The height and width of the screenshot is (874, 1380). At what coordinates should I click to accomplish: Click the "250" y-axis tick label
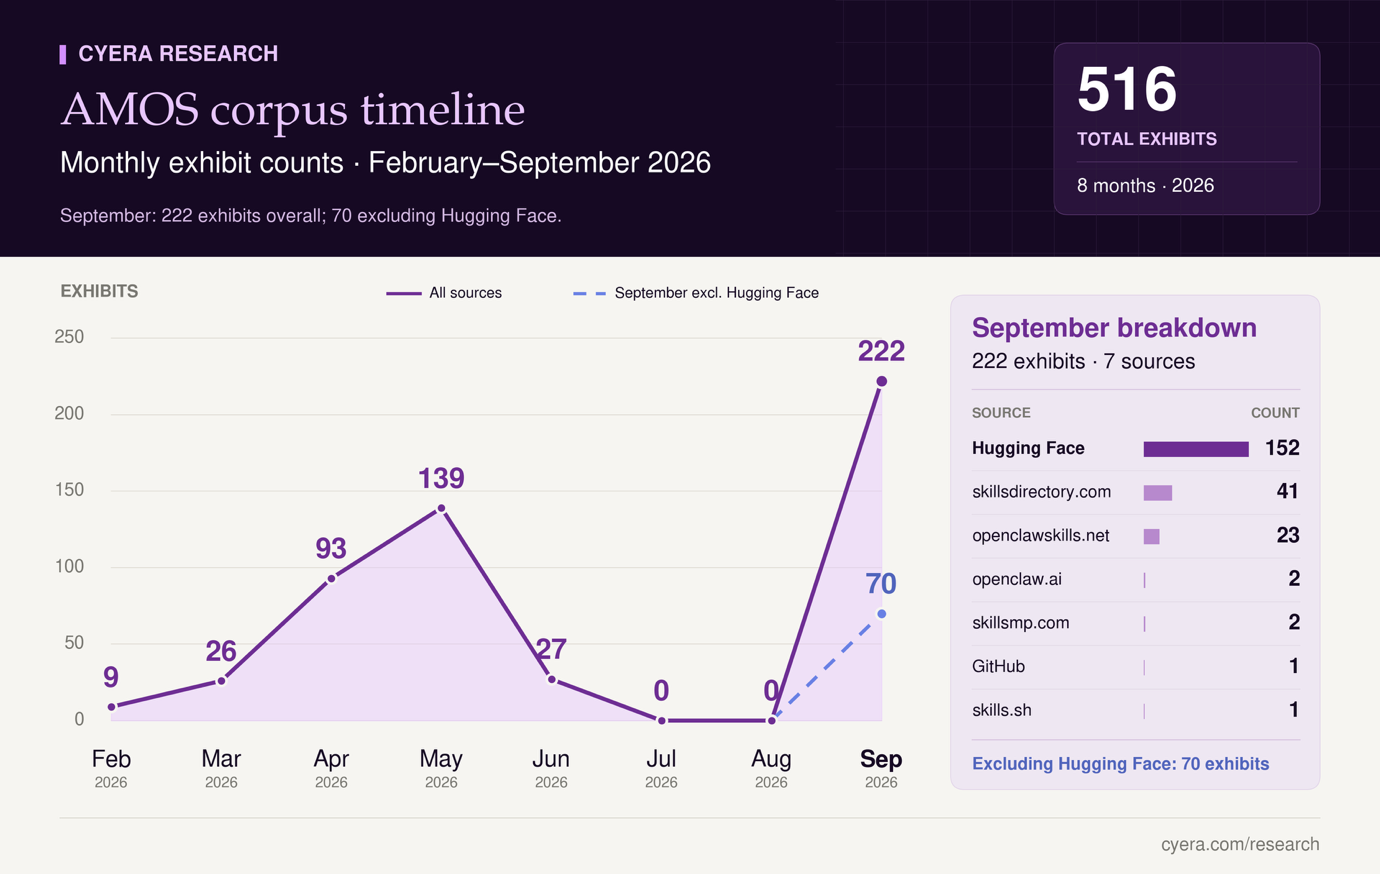tap(69, 337)
